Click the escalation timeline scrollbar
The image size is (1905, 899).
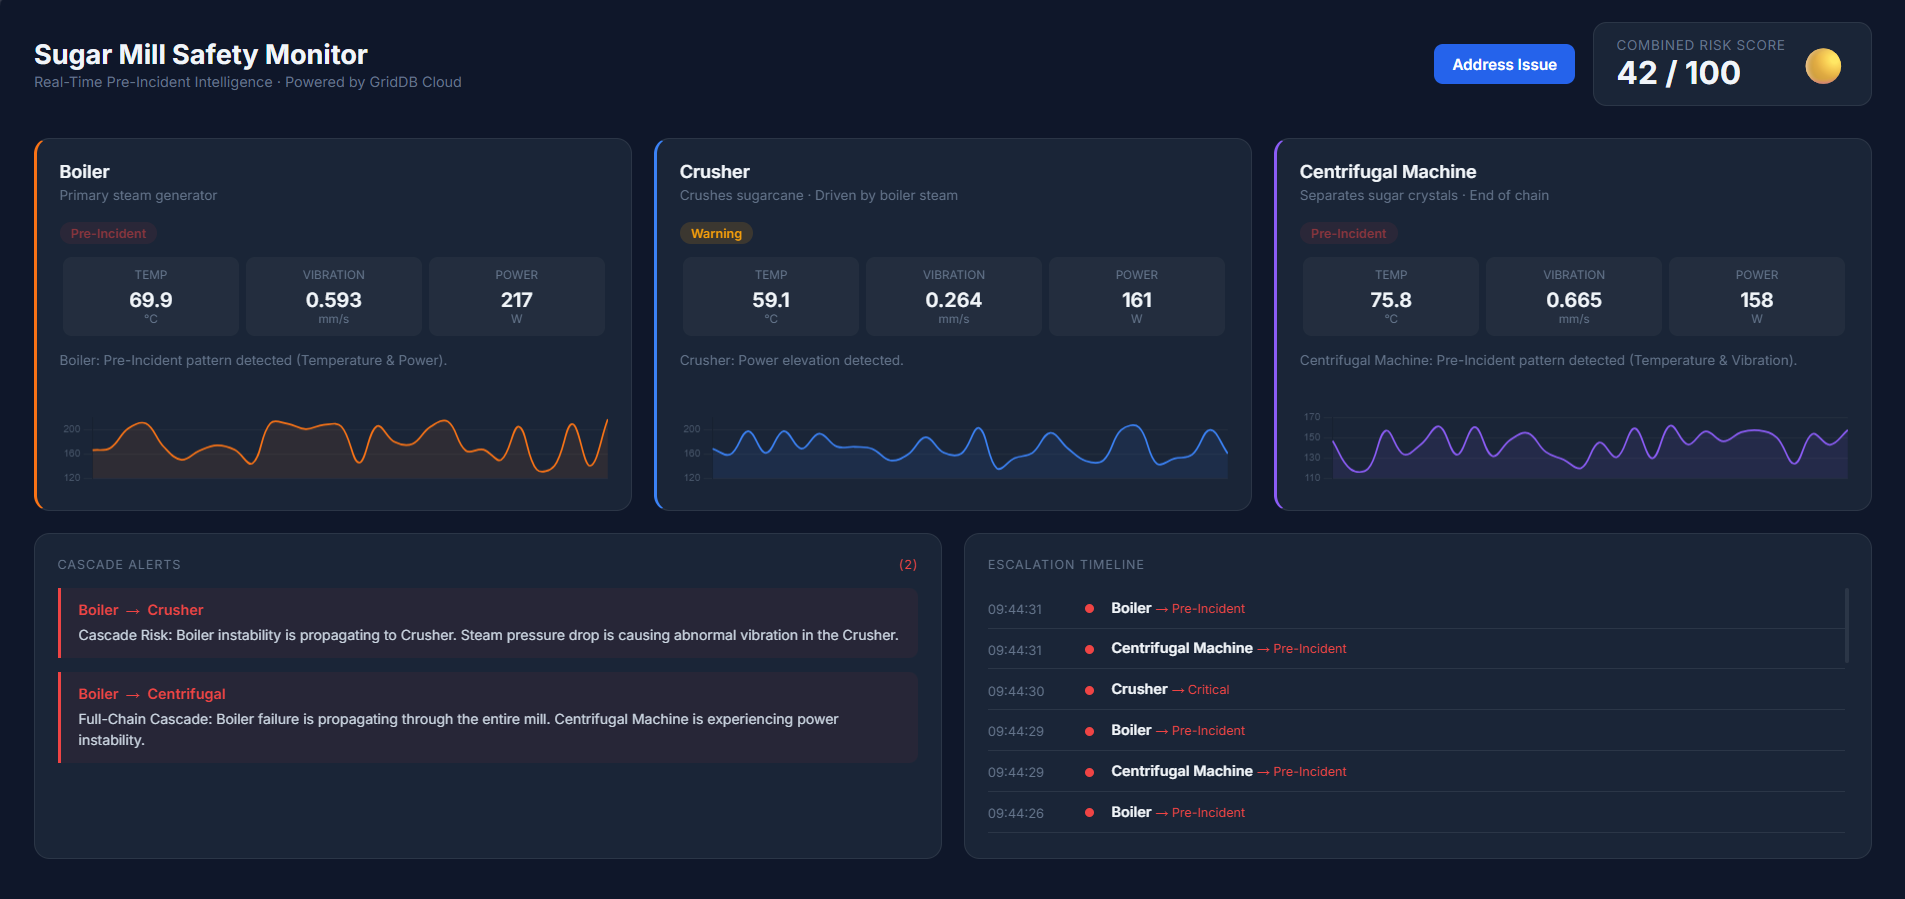[x=1846, y=626]
